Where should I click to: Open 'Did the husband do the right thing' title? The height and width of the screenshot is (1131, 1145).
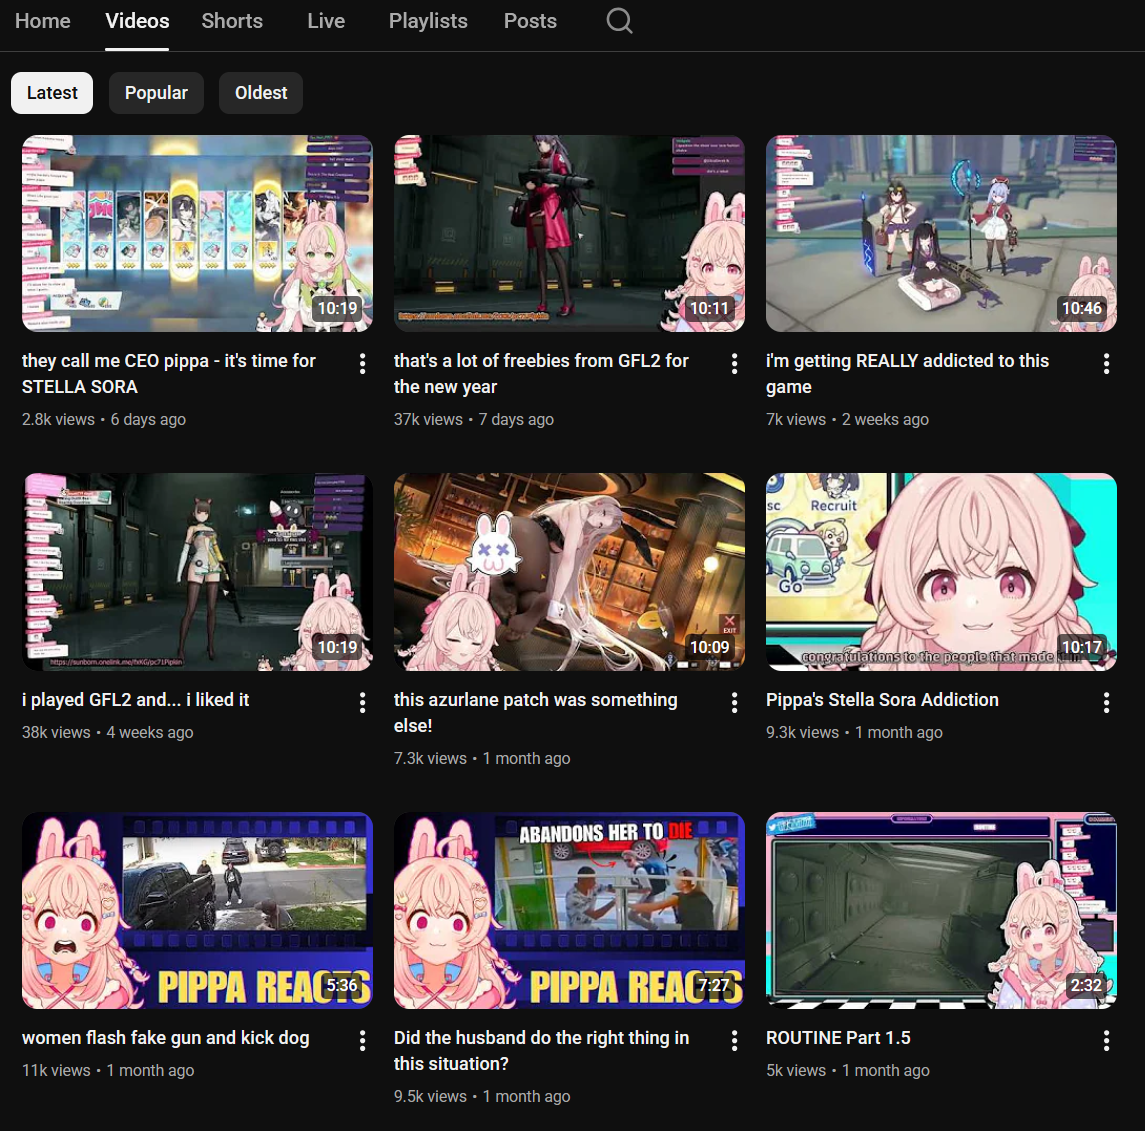pos(541,1051)
